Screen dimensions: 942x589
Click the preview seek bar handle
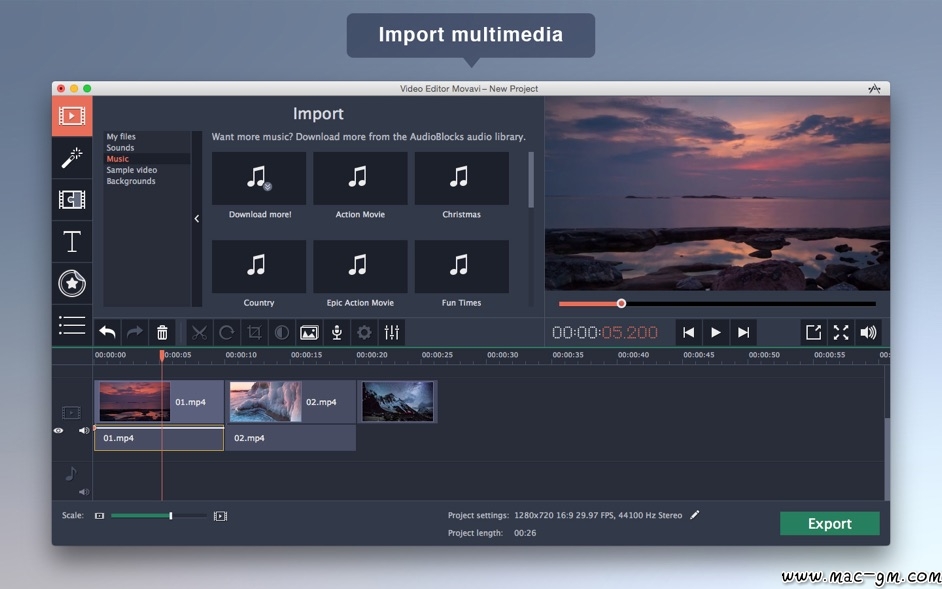pyautogui.click(x=621, y=304)
